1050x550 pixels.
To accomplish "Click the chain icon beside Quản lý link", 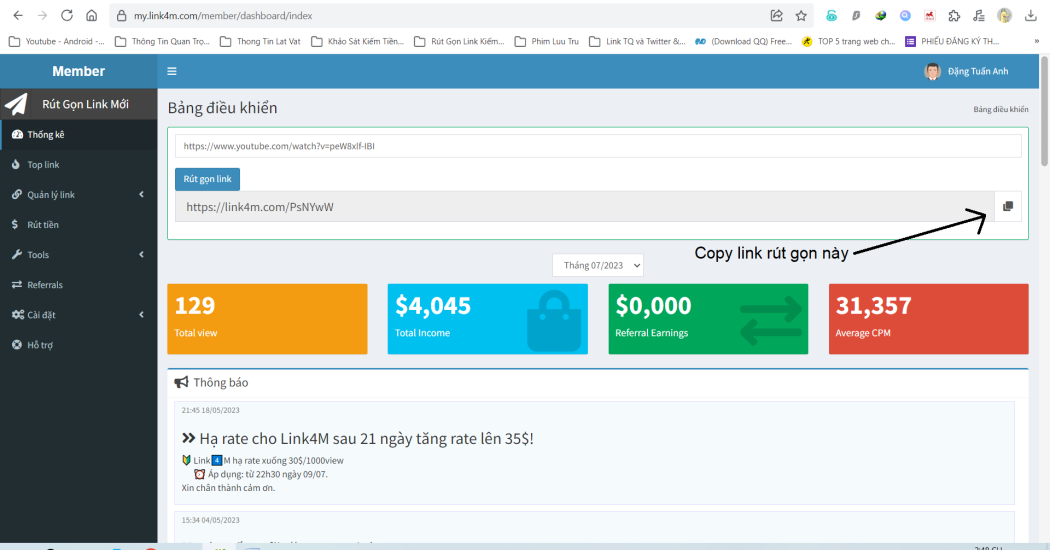I will click(x=17, y=194).
